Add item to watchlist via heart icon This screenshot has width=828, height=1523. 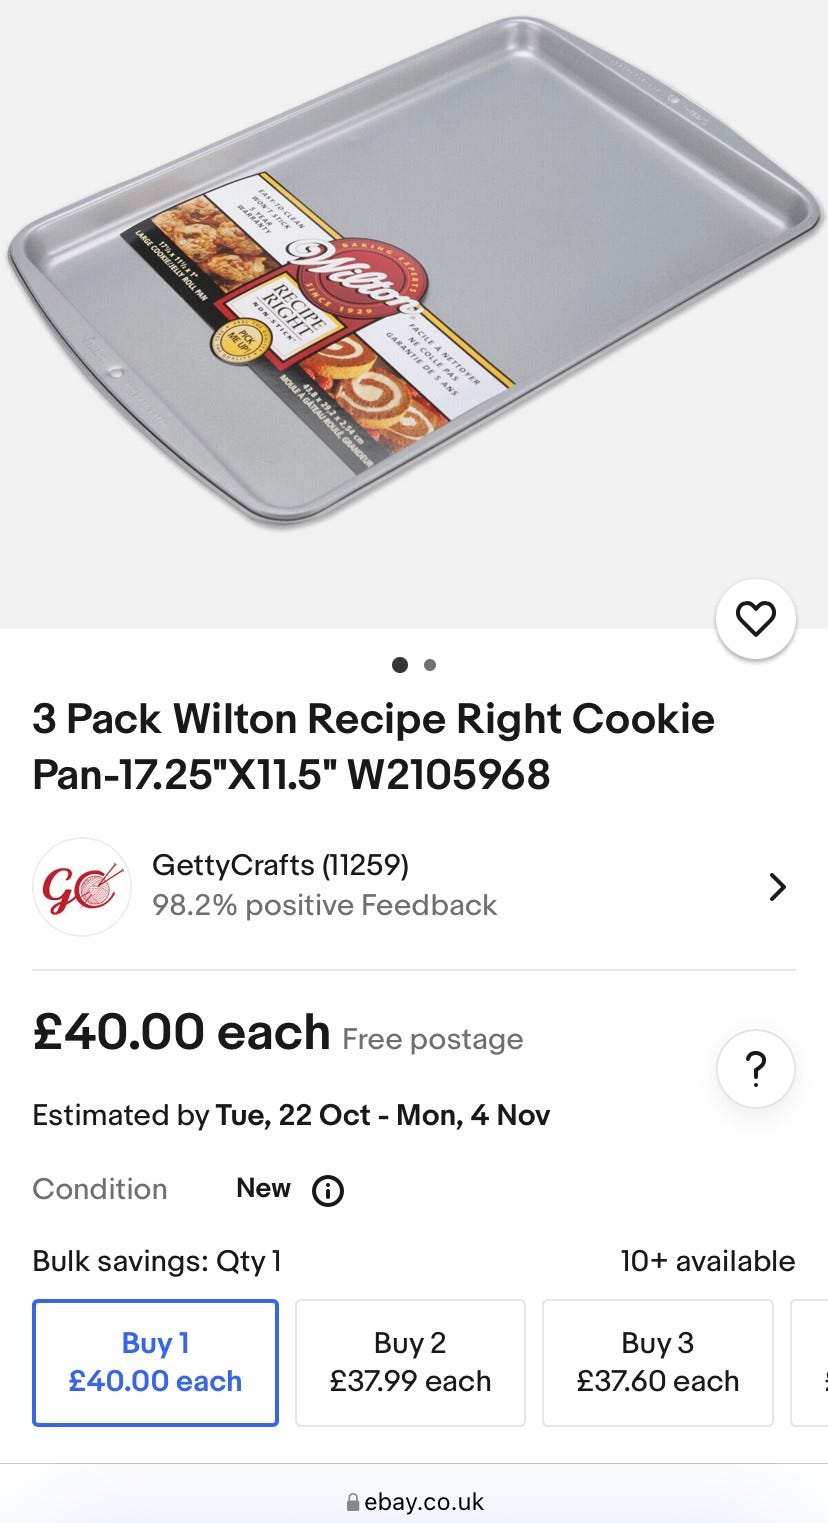(x=756, y=620)
